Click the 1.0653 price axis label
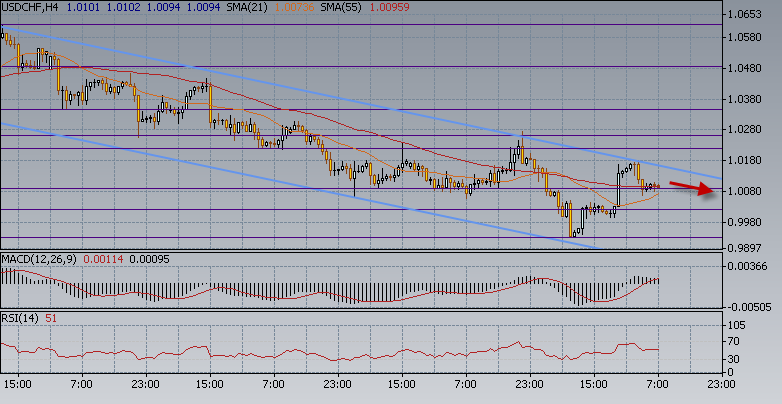This screenshot has height=404, width=782. 745,14
